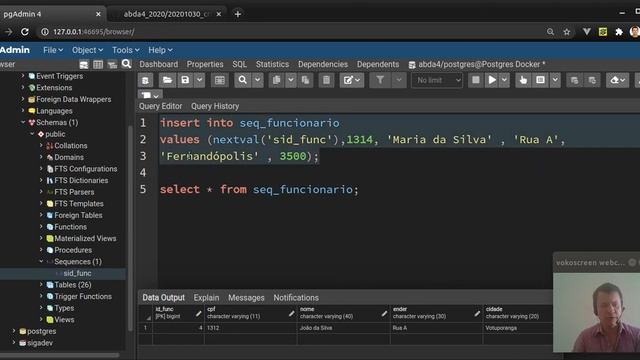Select the Data Output tab

pos(163,298)
